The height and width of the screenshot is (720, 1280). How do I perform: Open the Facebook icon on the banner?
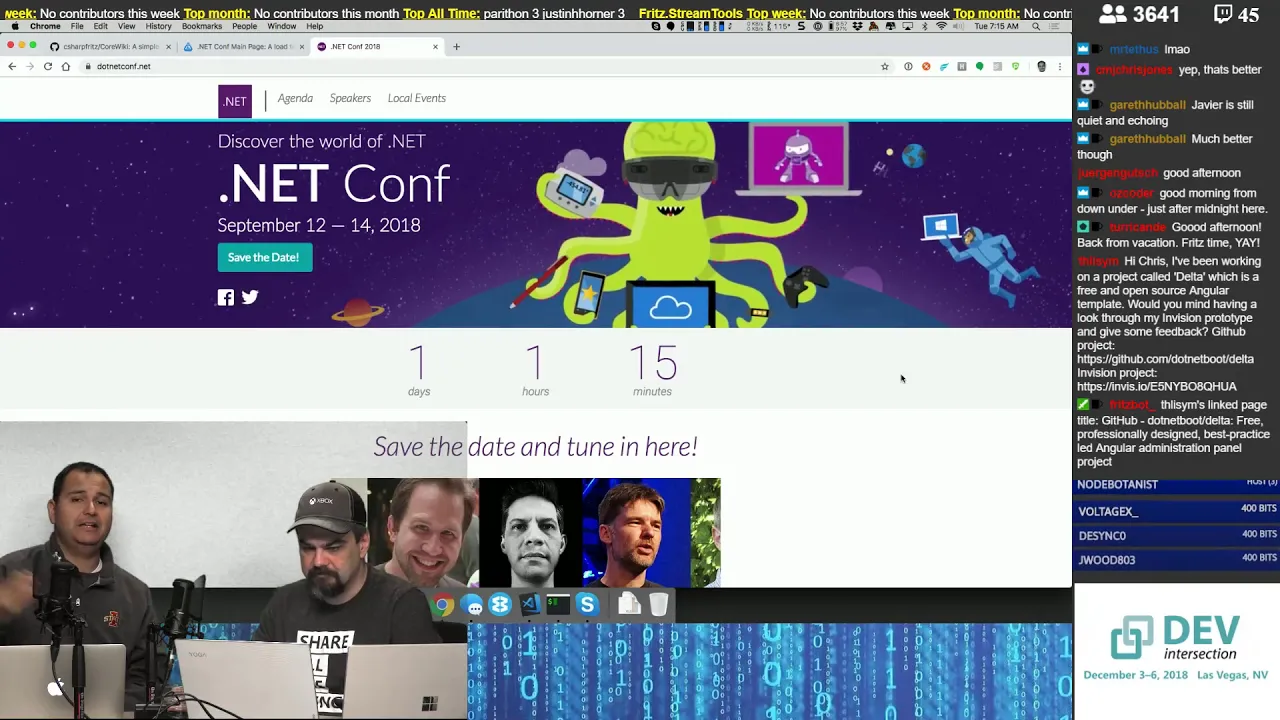click(226, 297)
